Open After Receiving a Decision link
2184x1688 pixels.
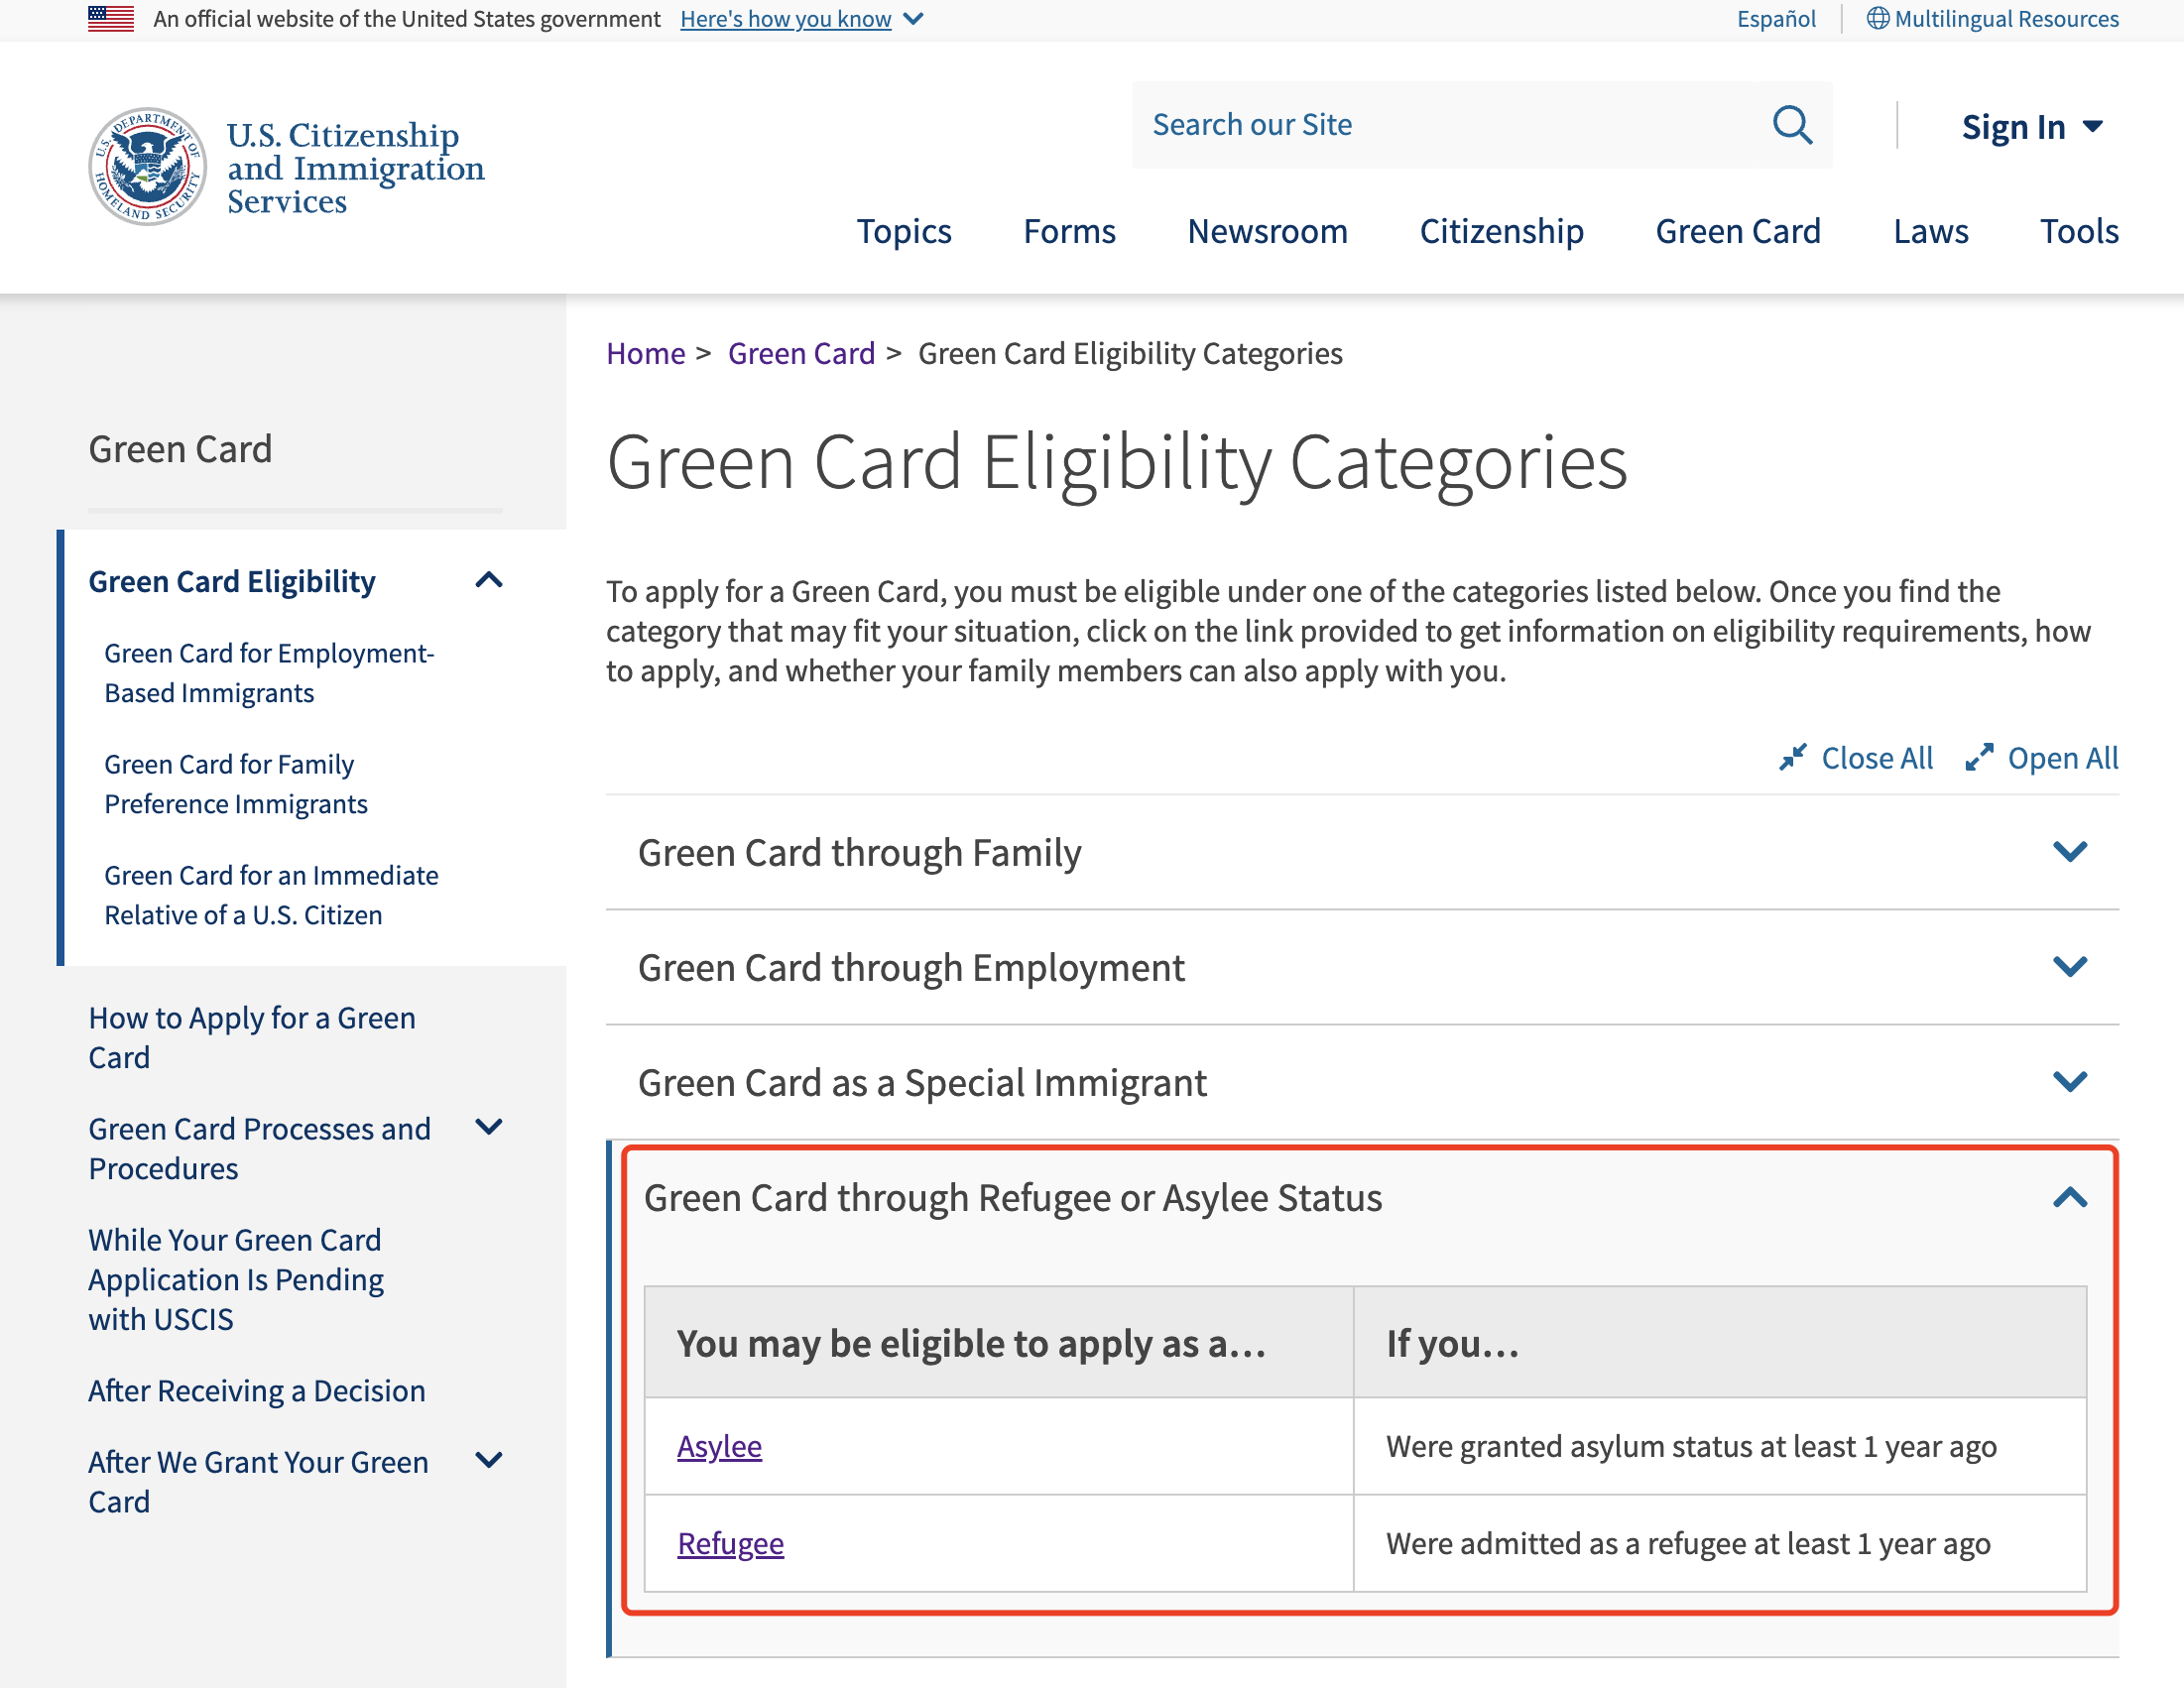point(257,1391)
